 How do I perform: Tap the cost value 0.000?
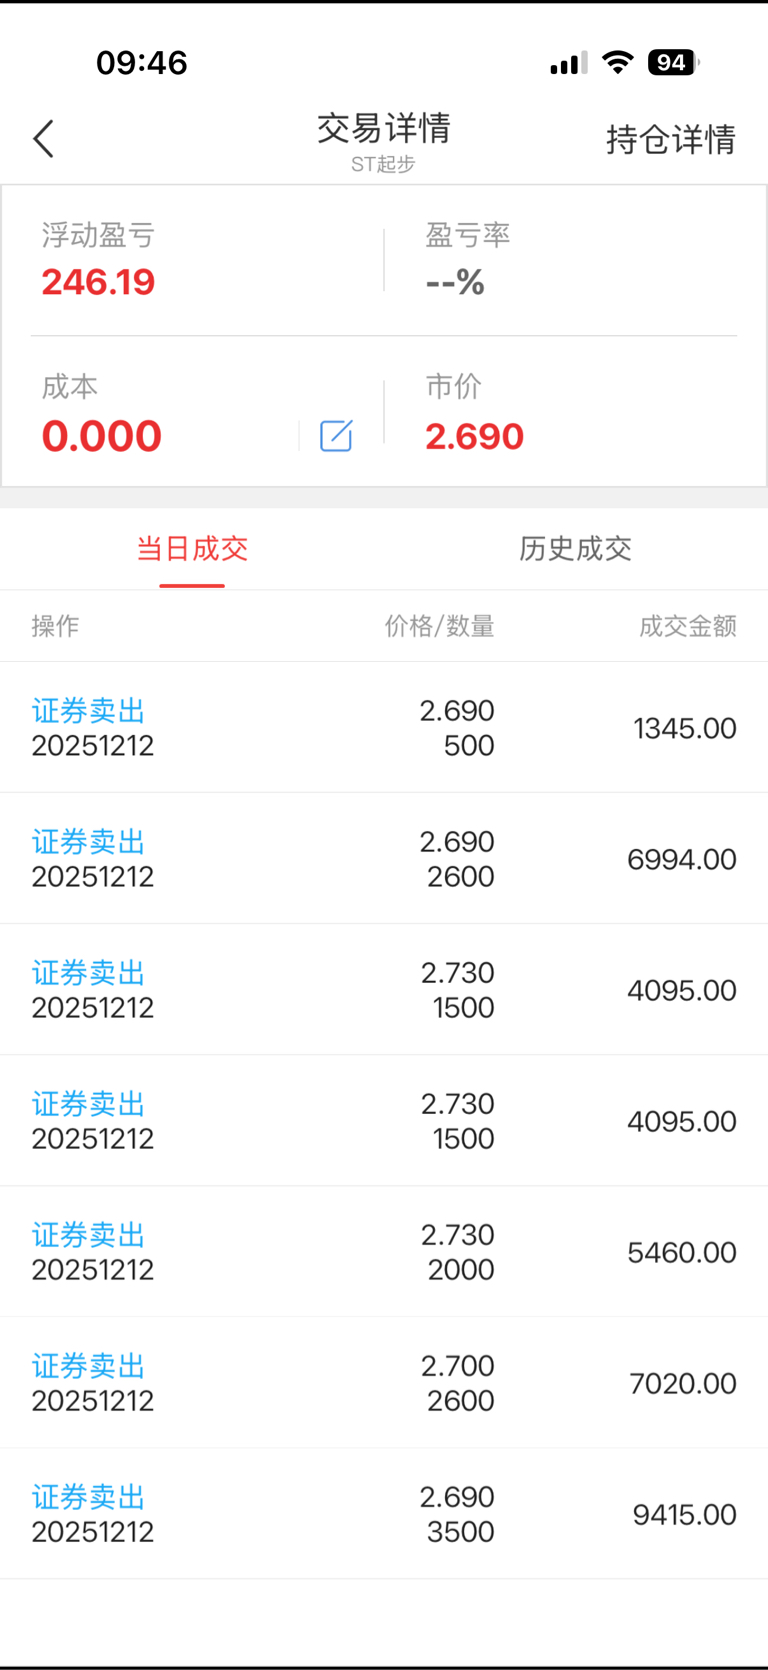(102, 436)
